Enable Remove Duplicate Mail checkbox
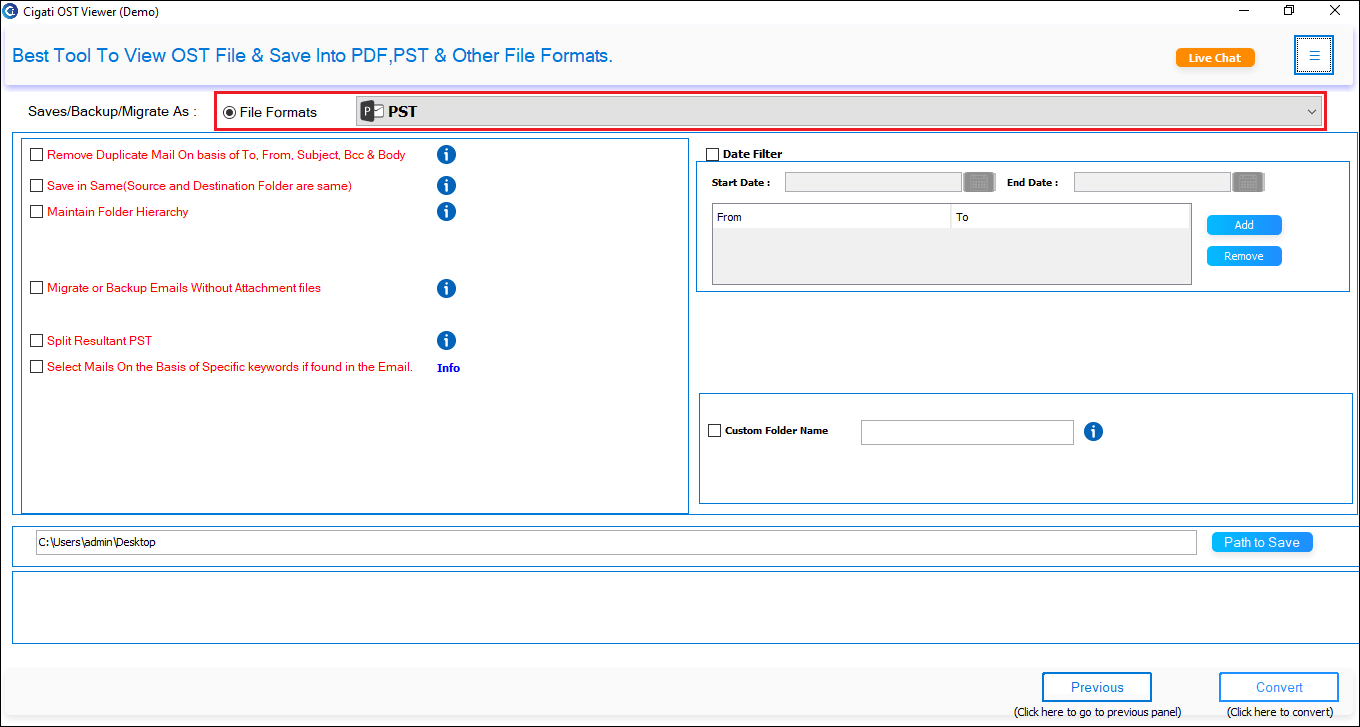Image resolution: width=1360 pixels, height=727 pixels. (x=37, y=155)
